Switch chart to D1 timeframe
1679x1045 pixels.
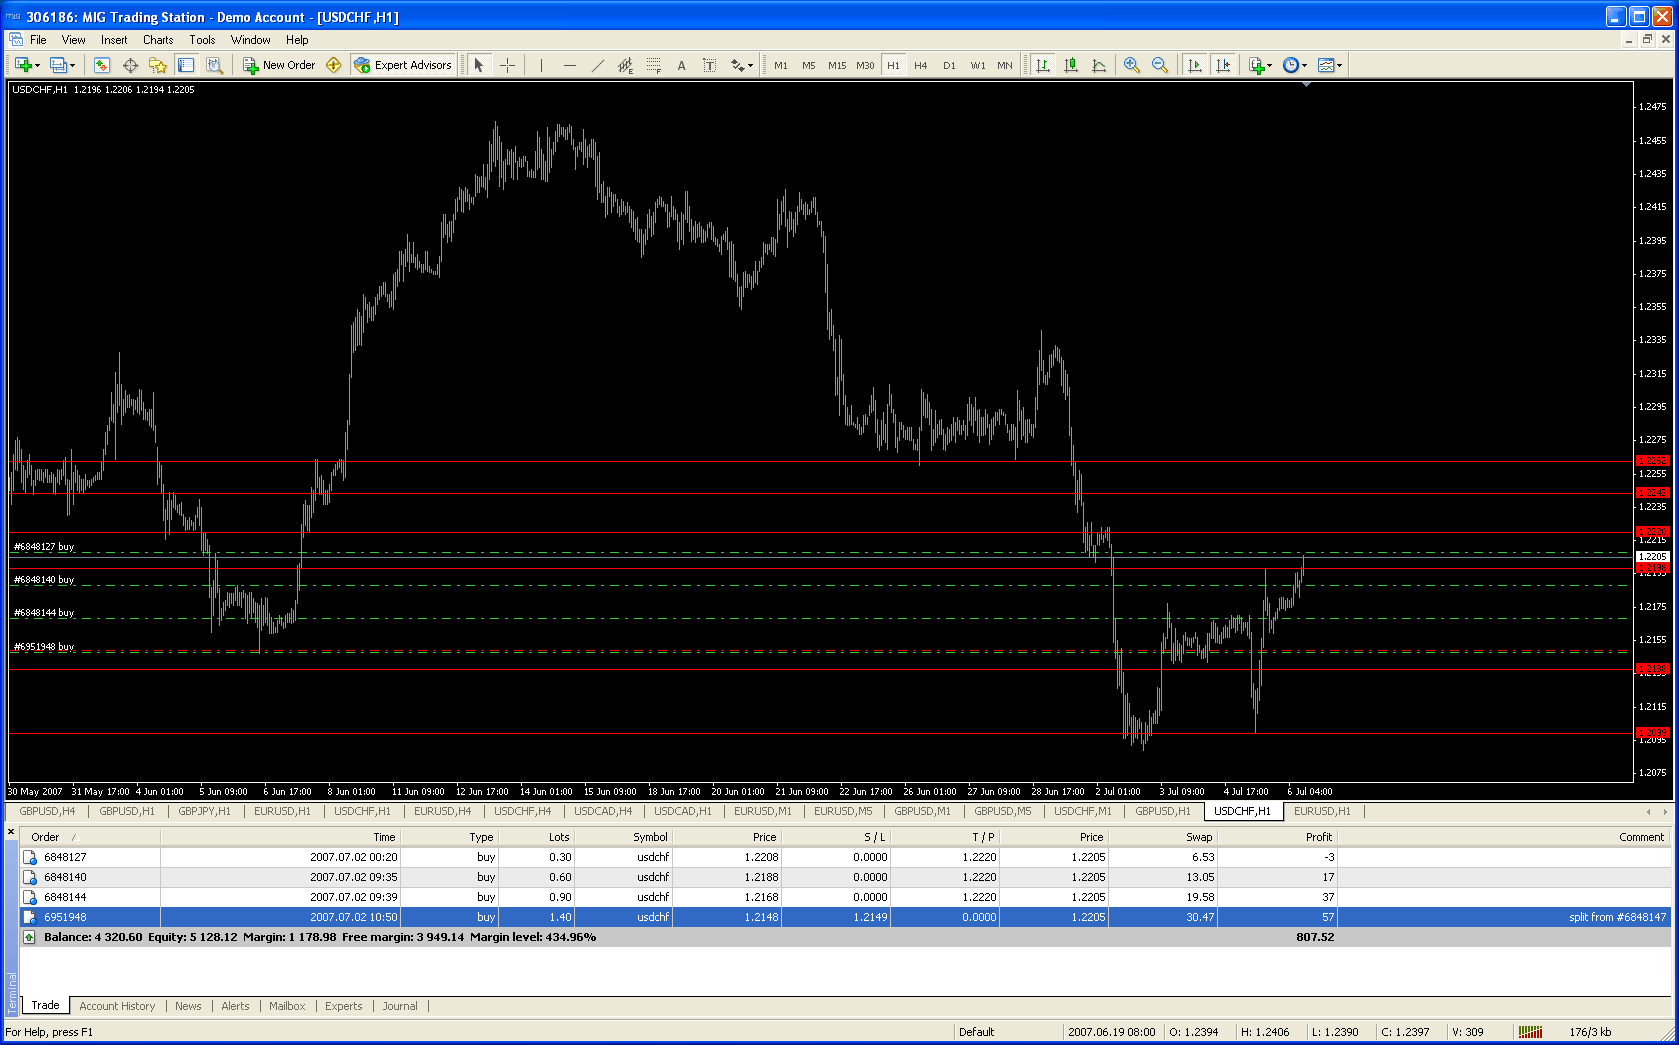[949, 65]
